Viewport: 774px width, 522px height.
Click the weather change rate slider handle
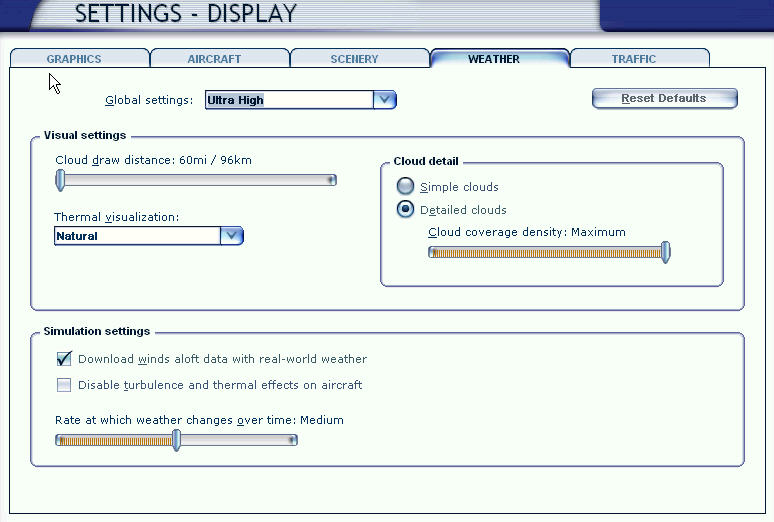click(x=177, y=440)
